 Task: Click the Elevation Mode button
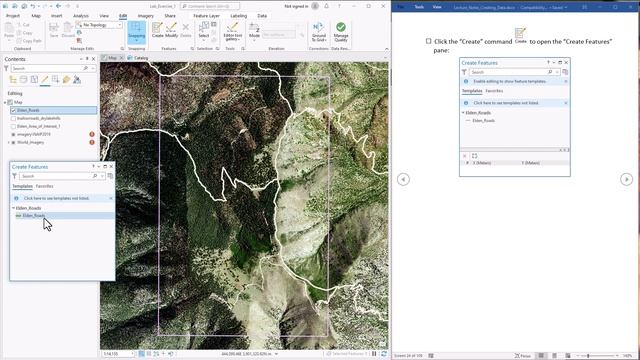[x=254, y=31]
